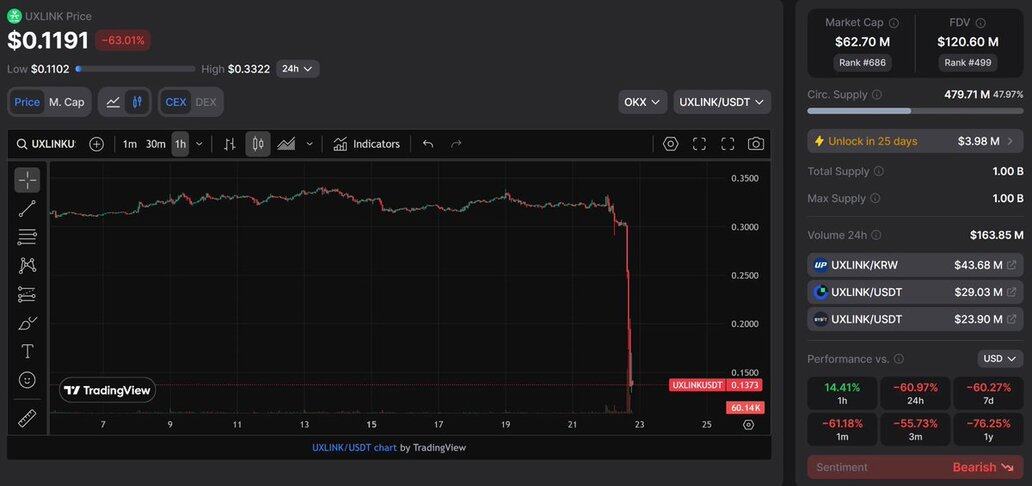Click the -76.25% 1y performance cell

(x=989, y=429)
